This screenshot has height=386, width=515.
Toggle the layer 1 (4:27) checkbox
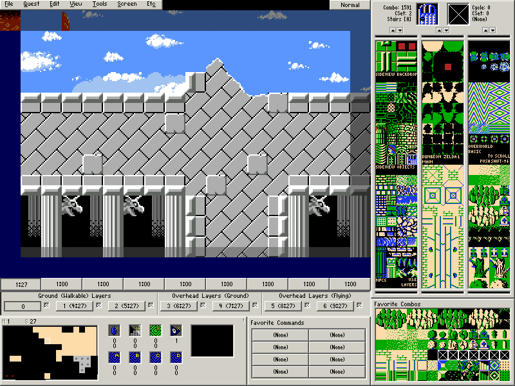pos(98,305)
